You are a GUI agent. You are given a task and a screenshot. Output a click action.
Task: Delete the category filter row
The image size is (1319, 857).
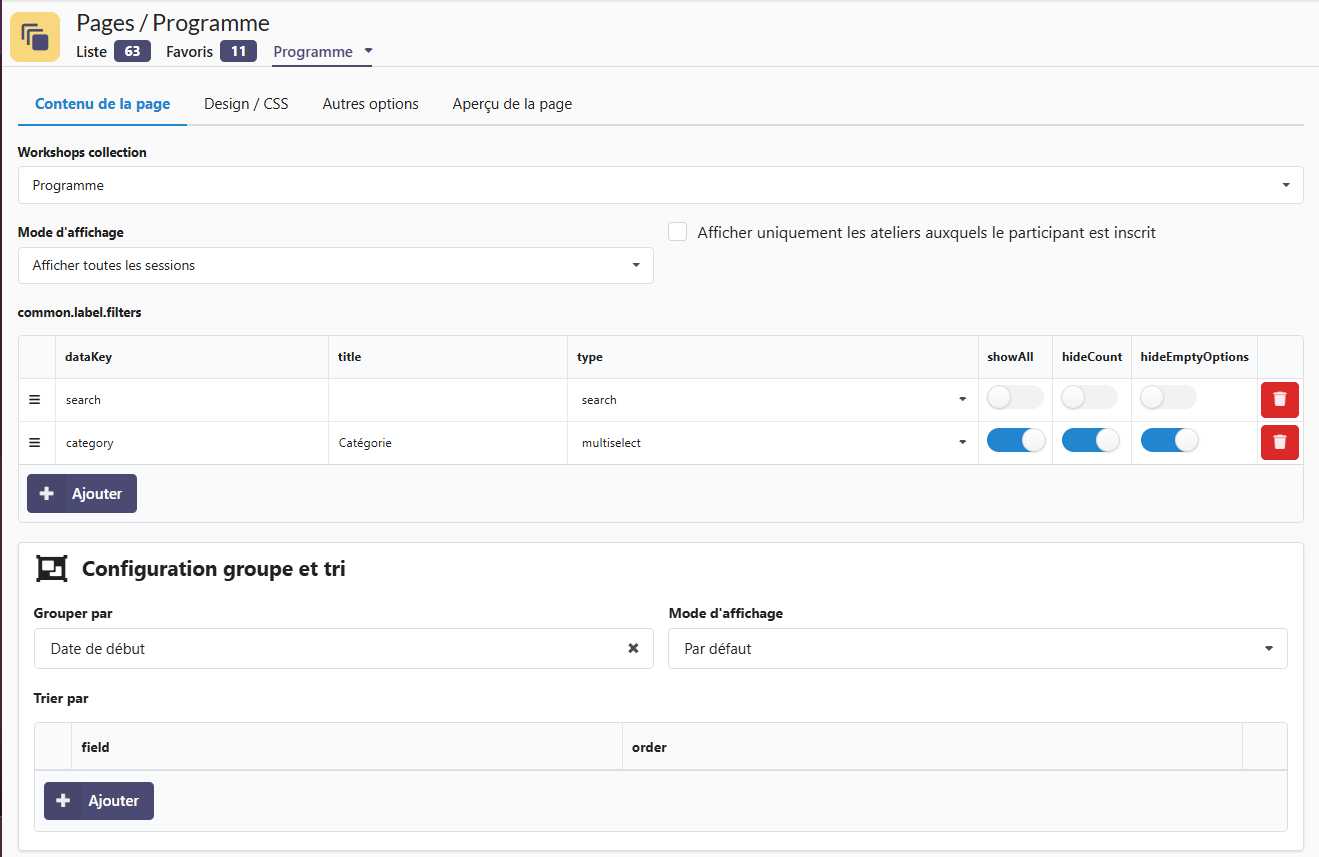(x=1280, y=443)
